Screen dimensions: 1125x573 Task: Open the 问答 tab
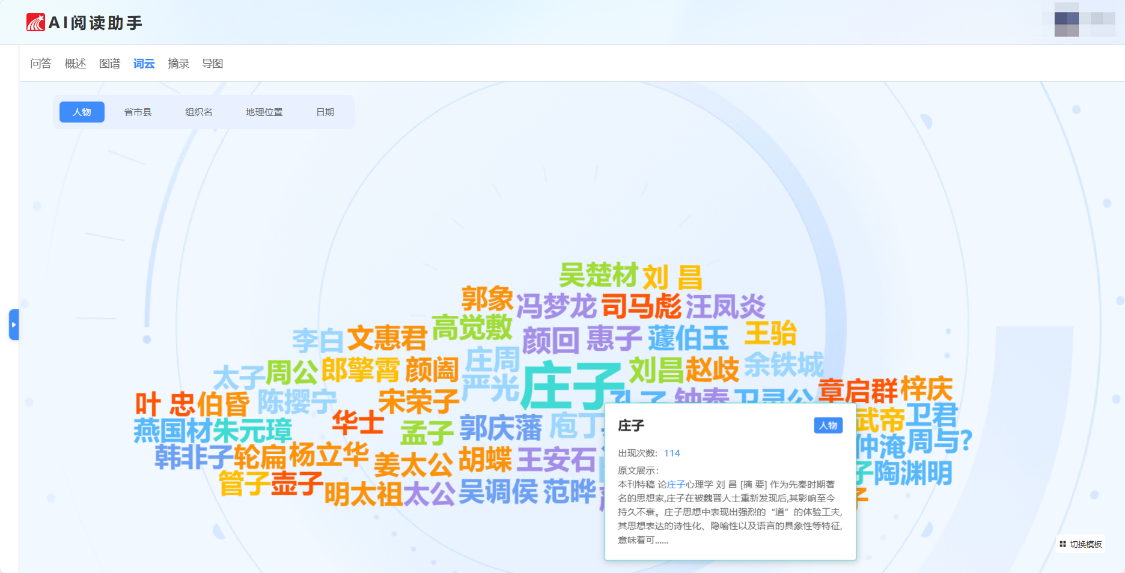(x=41, y=64)
